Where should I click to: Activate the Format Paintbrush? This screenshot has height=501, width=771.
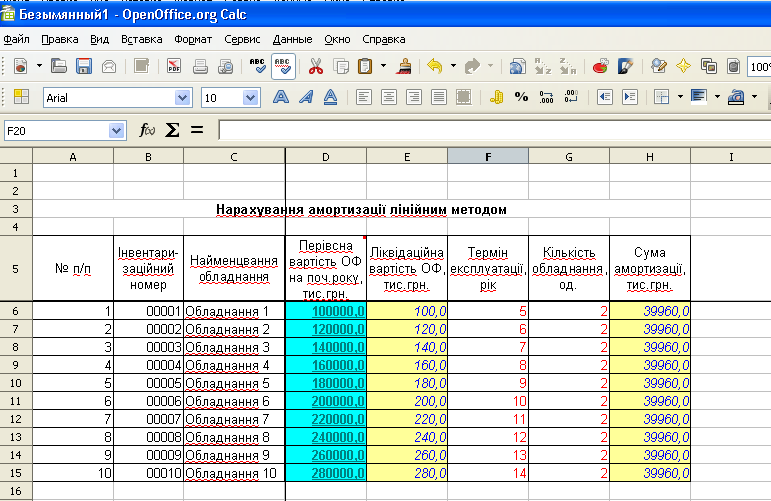tap(404, 66)
